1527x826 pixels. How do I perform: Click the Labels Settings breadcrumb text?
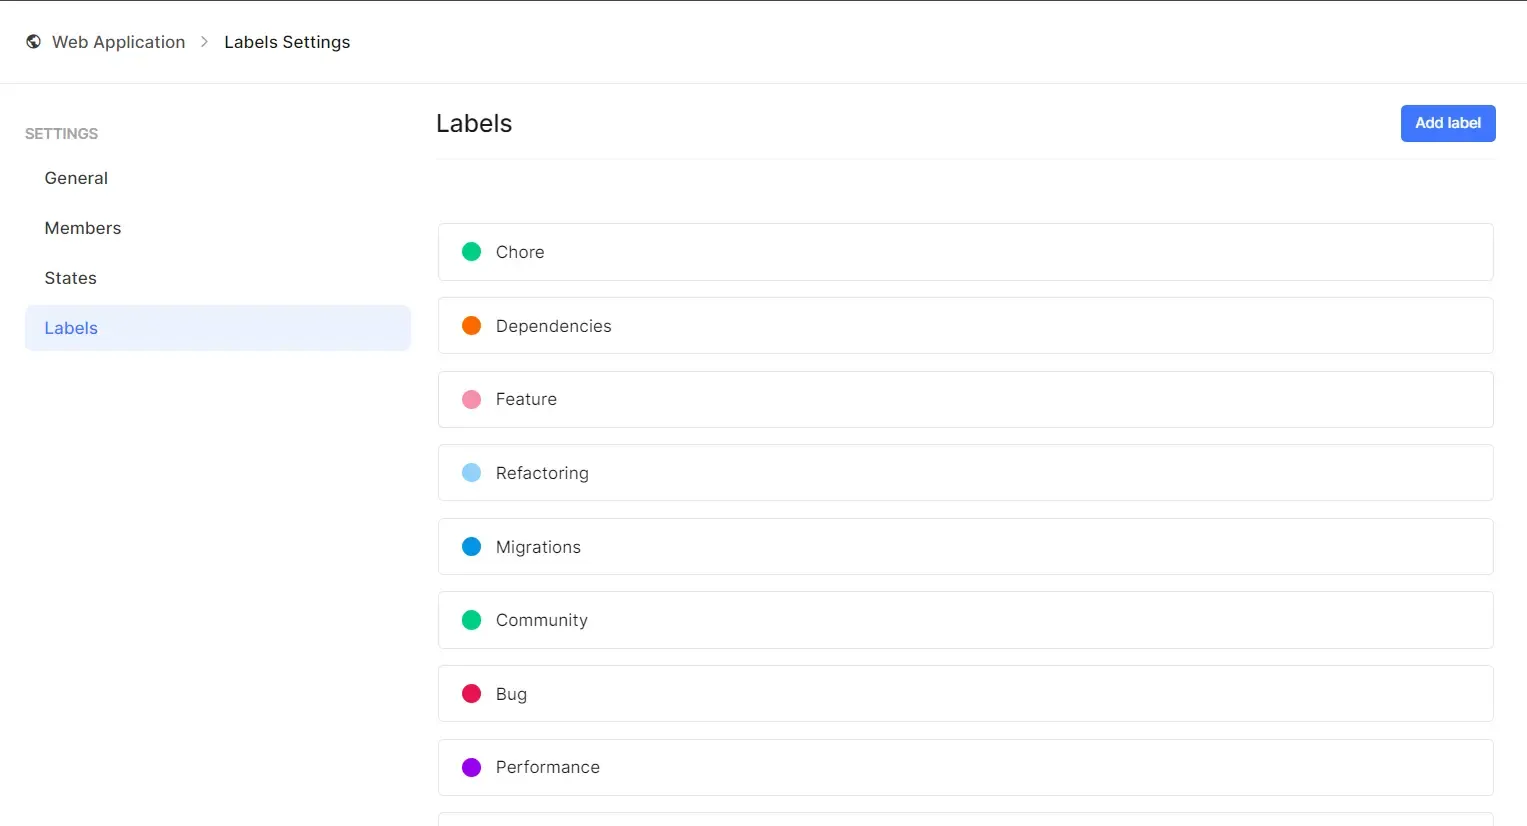tap(287, 42)
